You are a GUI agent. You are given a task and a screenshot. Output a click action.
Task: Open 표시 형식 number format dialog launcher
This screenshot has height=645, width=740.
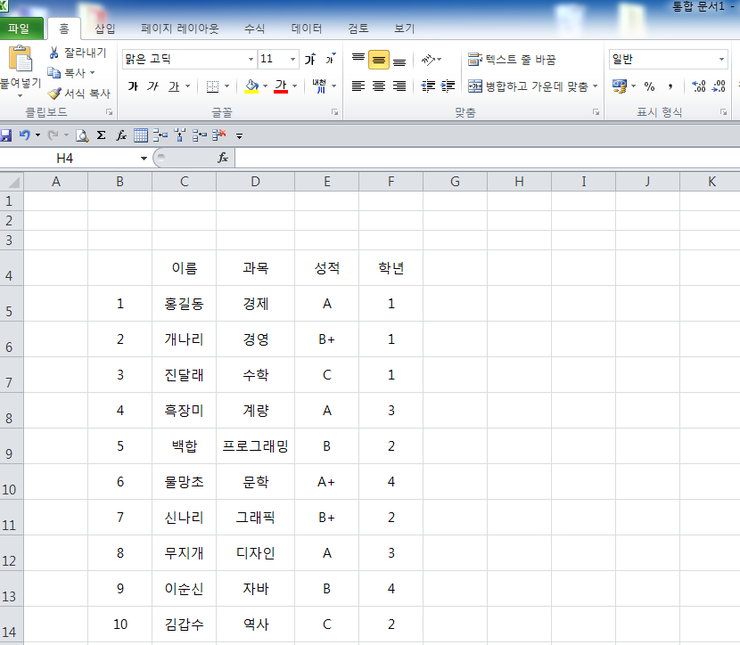click(723, 112)
